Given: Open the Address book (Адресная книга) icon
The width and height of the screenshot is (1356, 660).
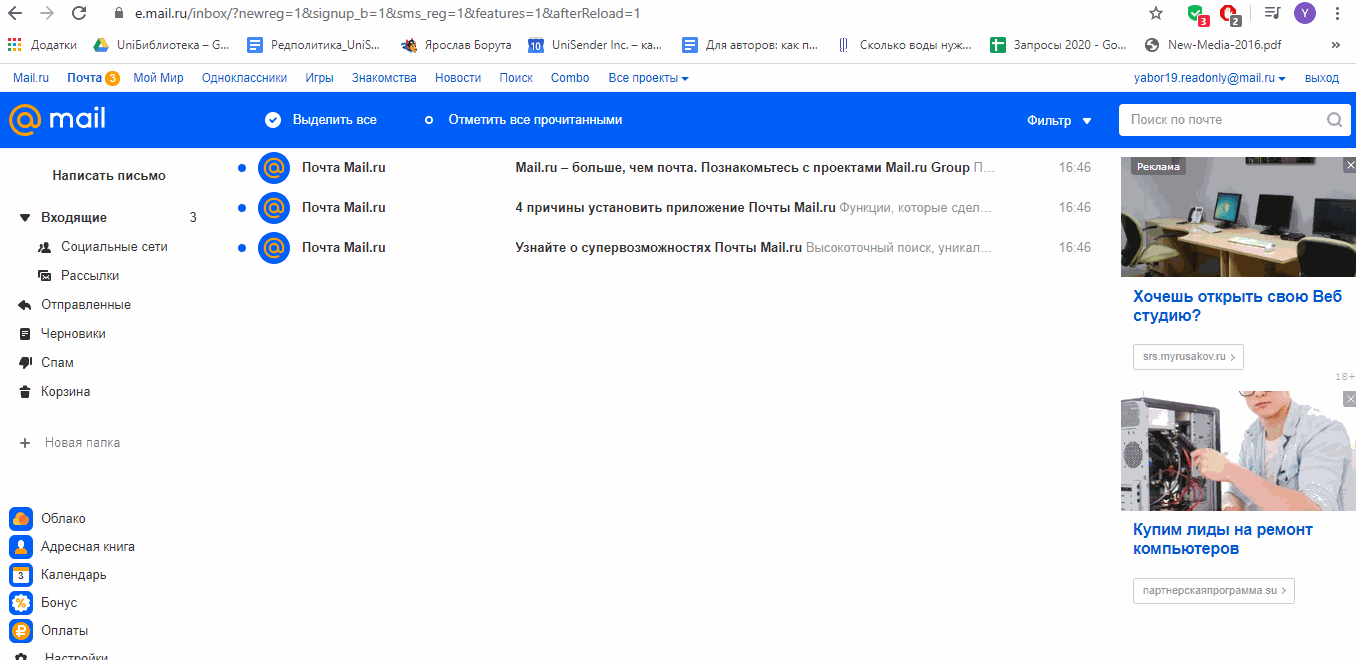Looking at the screenshot, I should (x=21, y=547).
